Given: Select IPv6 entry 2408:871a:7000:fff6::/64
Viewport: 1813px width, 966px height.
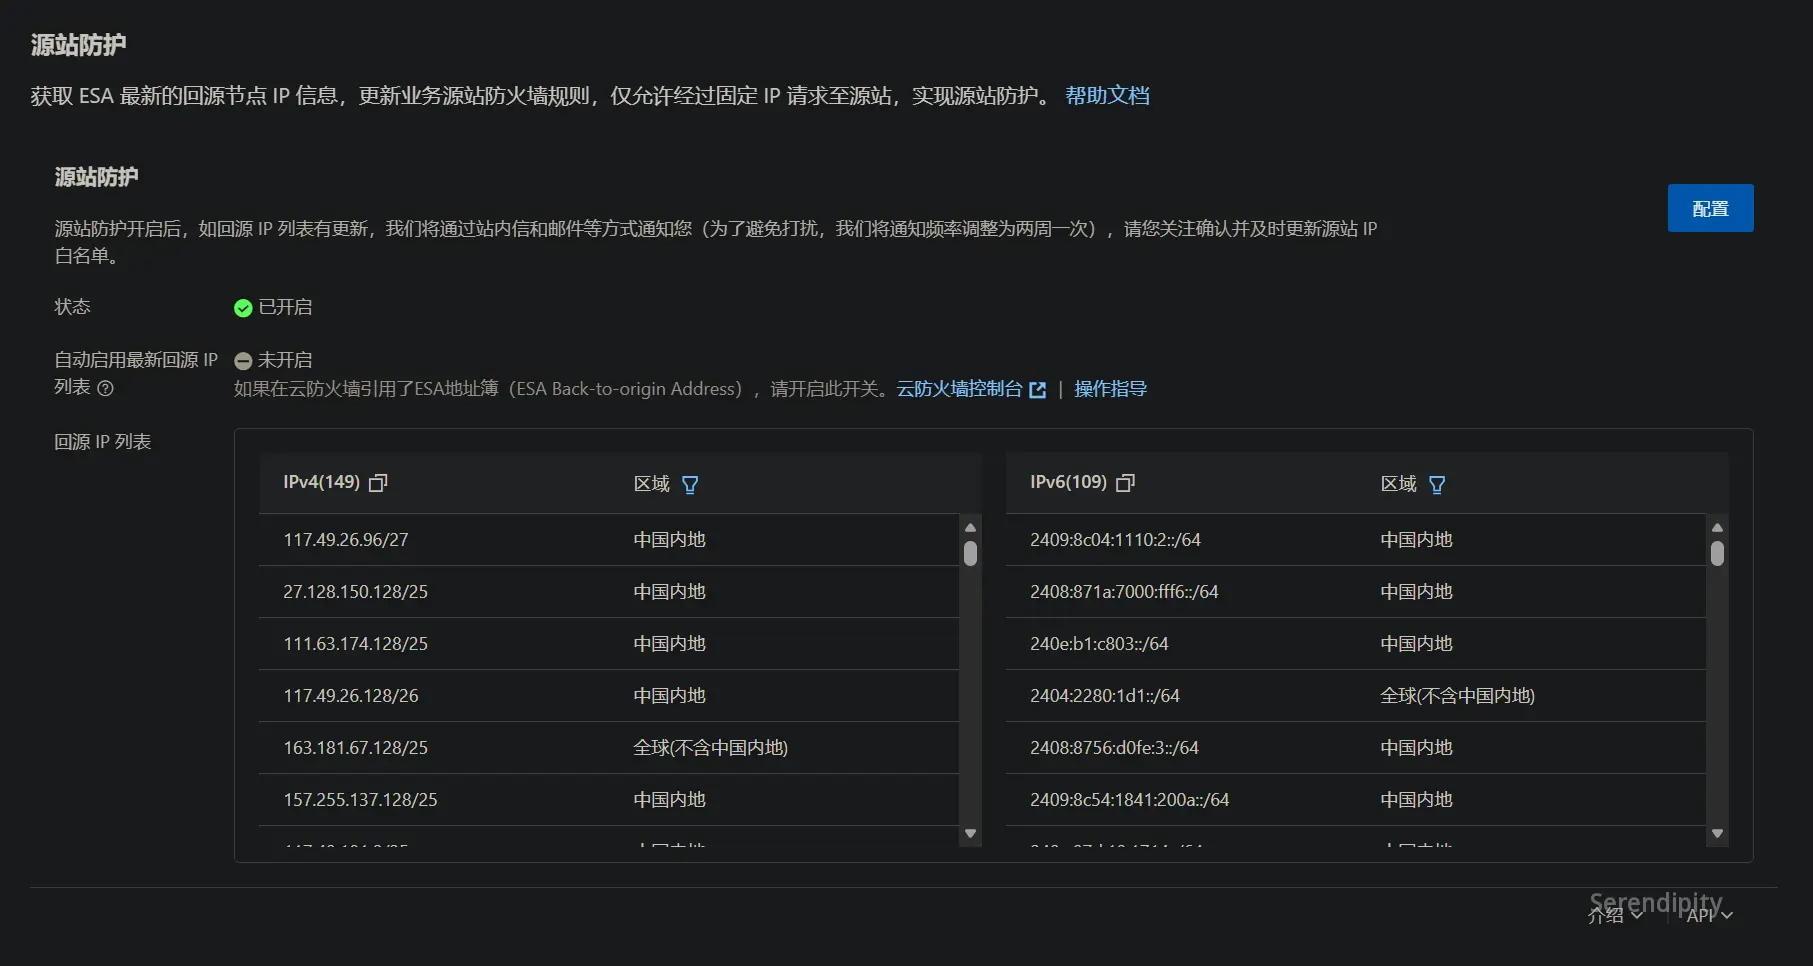Looking at the screenshot, I should [x=1124, y=592].
